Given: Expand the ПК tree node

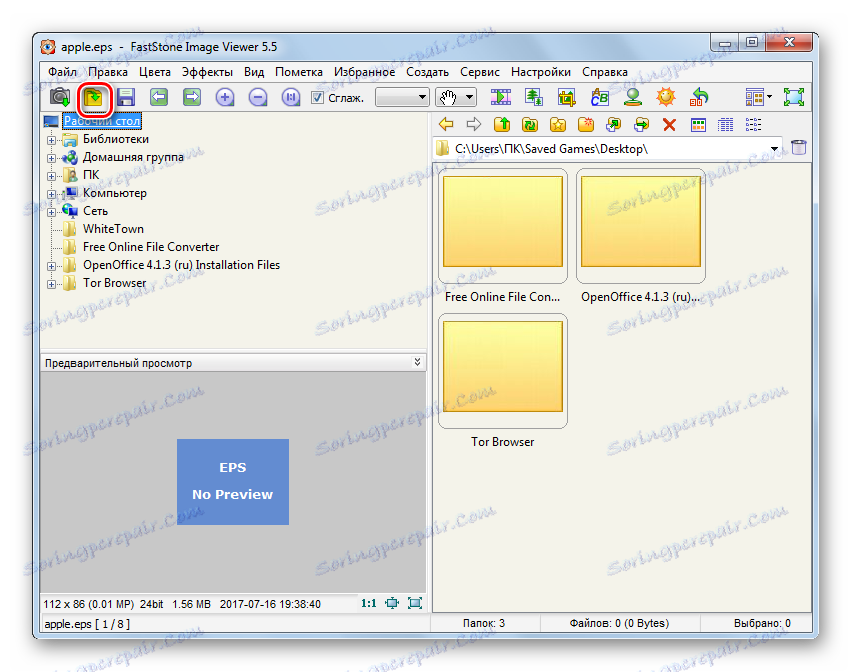Looking at the screenshot, I should 51,176.
